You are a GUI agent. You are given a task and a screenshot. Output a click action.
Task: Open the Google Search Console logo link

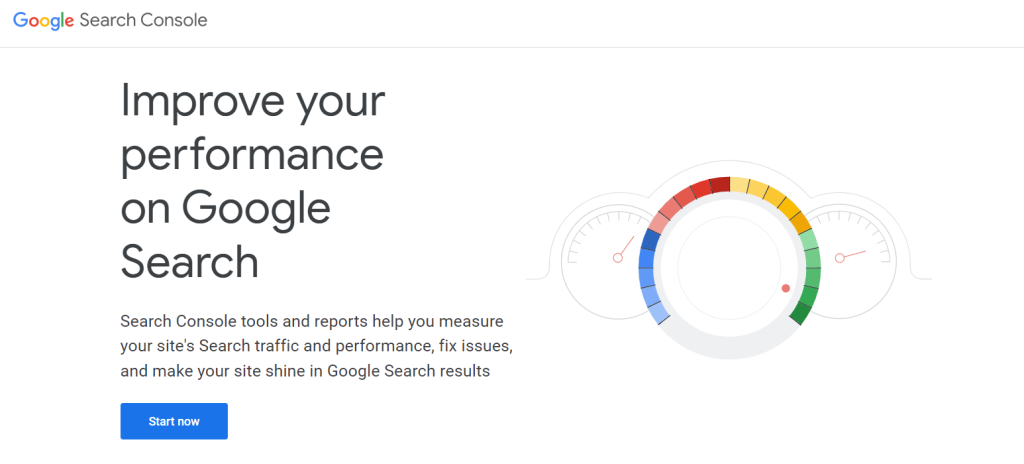pyautogui.click(x=110, y=20)
